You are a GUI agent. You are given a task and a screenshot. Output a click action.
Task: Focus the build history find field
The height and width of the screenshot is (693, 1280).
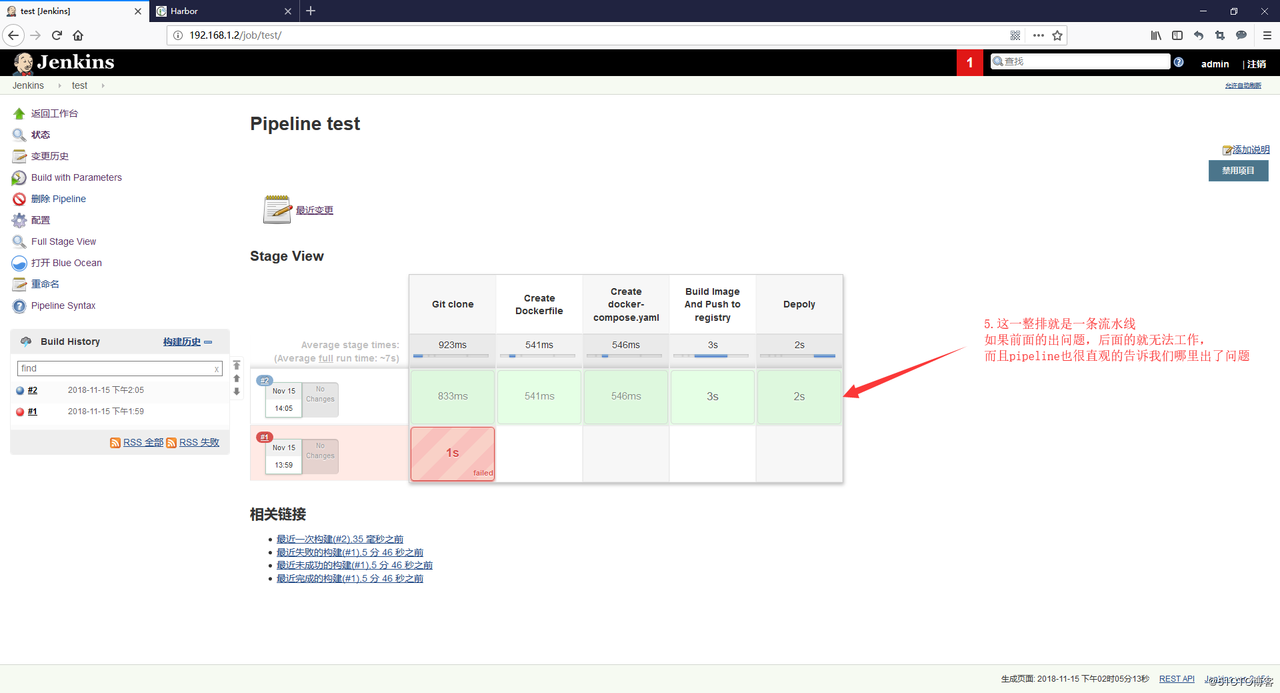(120, 368)
